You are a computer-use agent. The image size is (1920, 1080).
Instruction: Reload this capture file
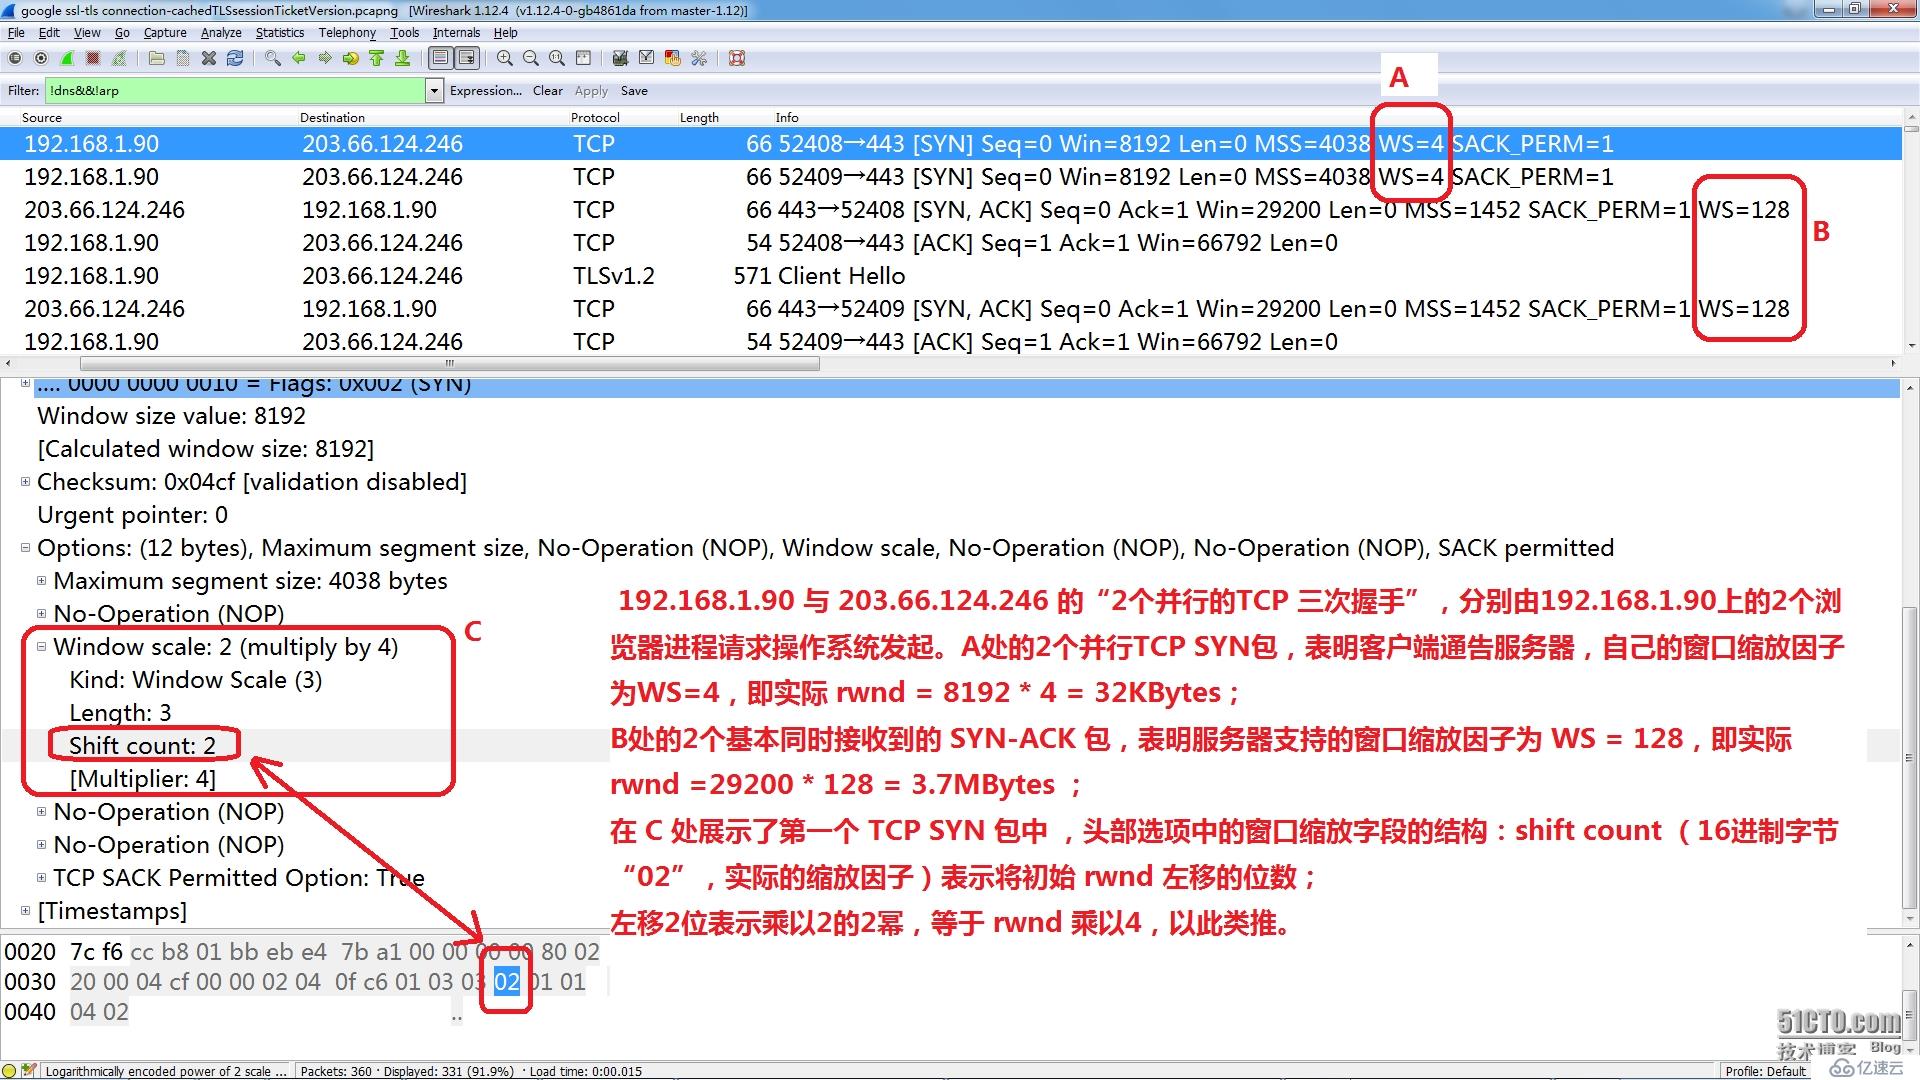(x=235, y=58)
